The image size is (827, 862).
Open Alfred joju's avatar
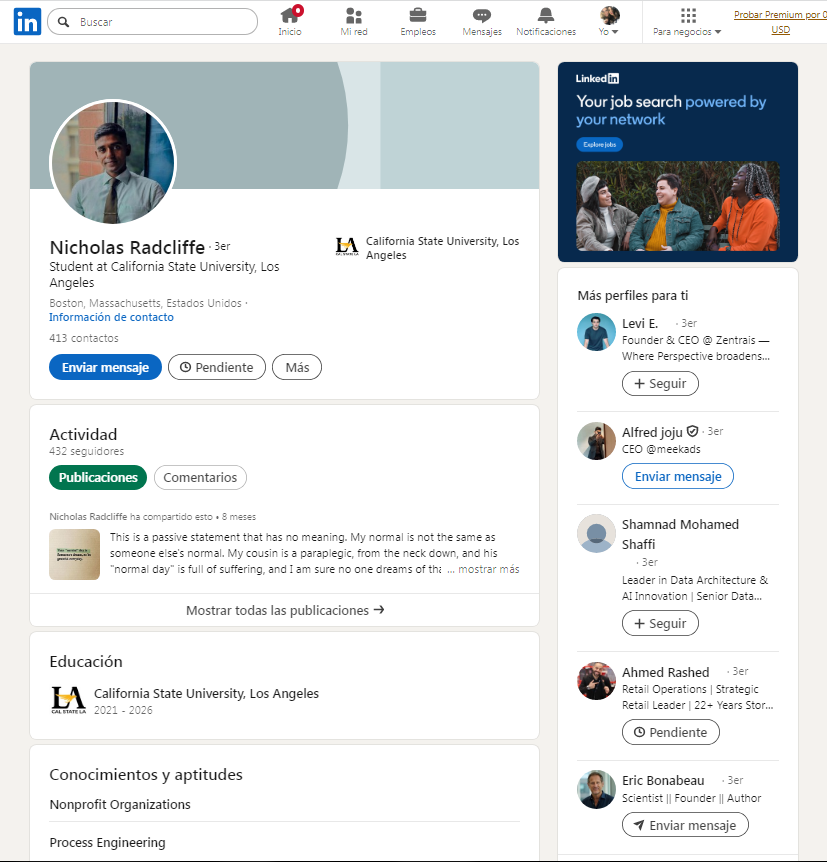(596, 441)
